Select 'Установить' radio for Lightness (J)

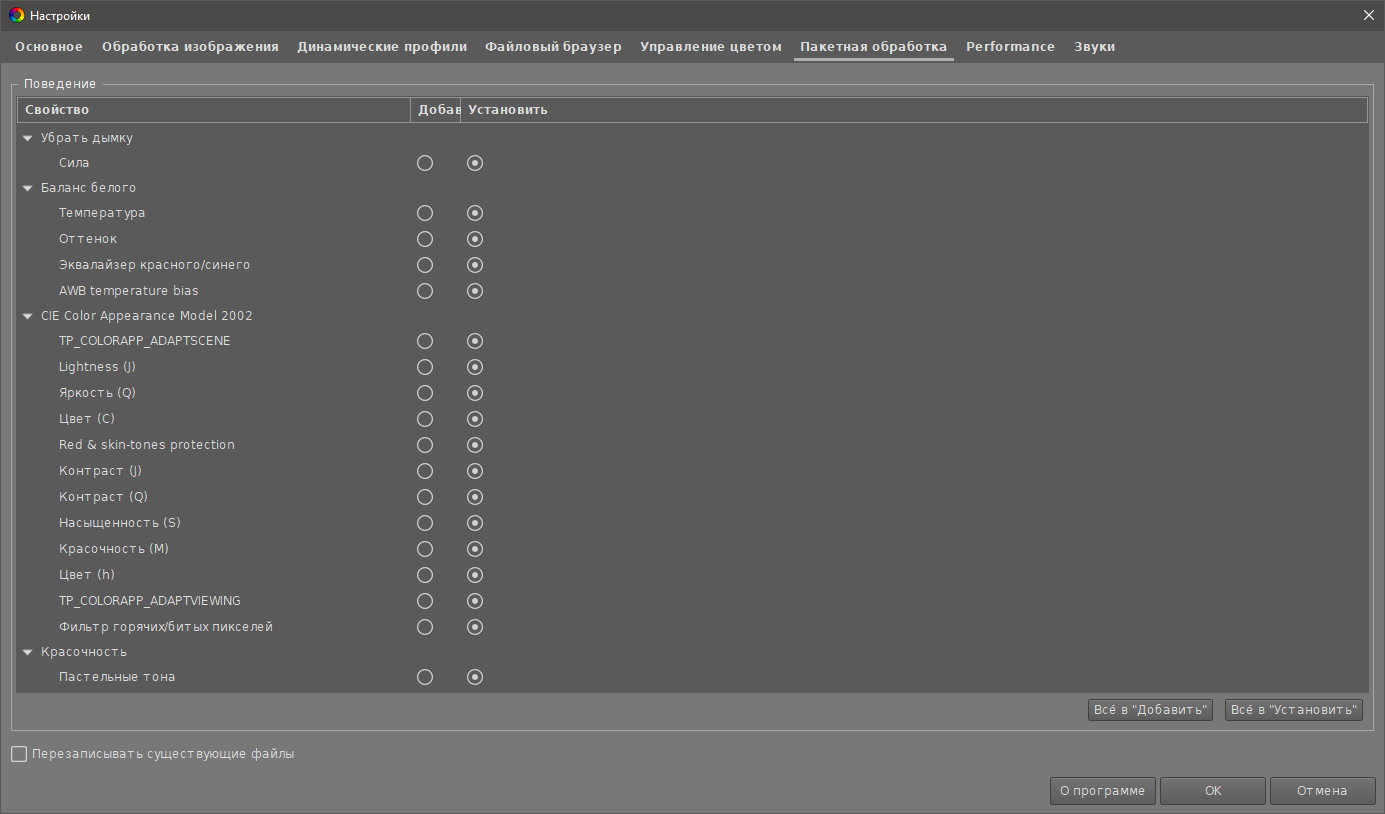[x=474, y=366]
